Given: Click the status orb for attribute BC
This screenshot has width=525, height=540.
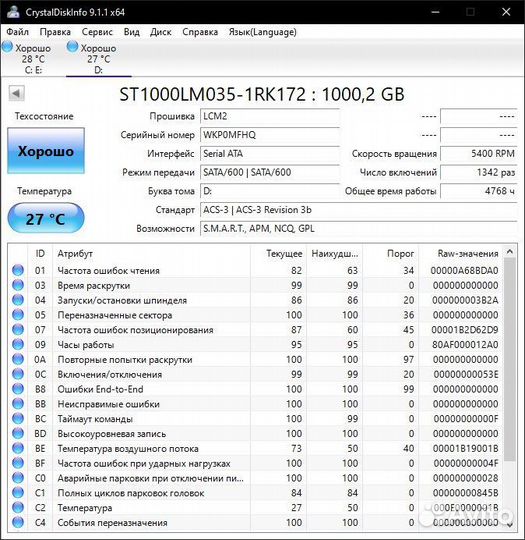Looking at the screenshot, I should pos(18,418).
